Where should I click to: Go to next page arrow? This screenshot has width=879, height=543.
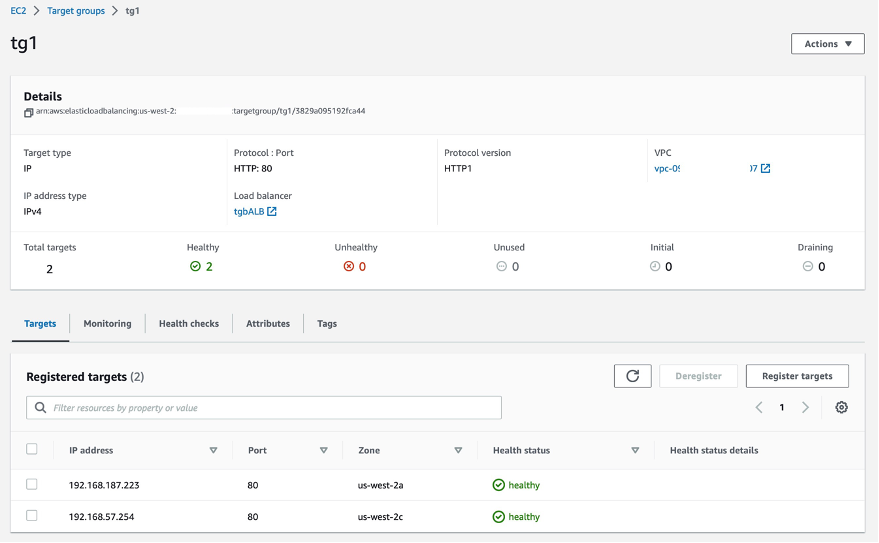point(805,407)
